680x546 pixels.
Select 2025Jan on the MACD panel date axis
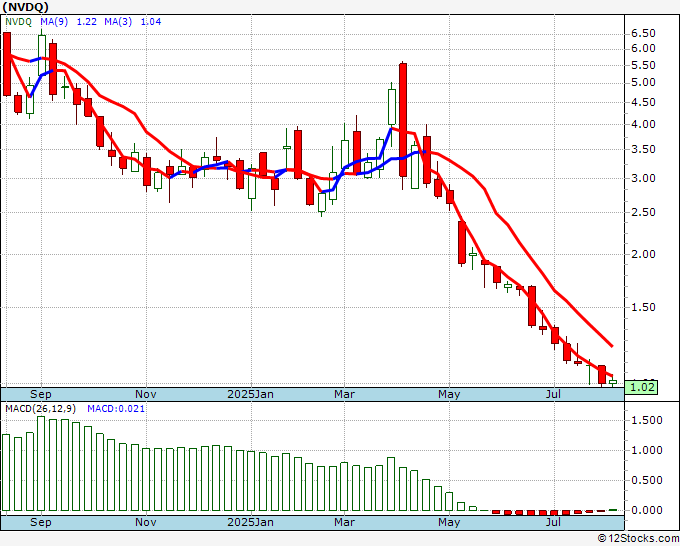click(251, 522)
